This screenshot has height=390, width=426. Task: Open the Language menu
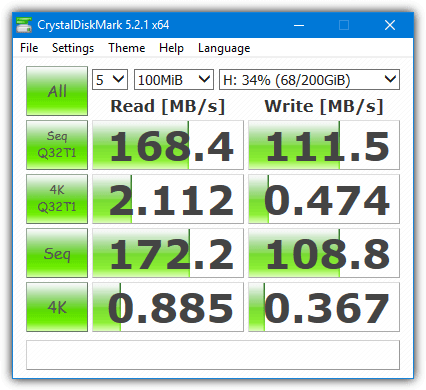point(224,48)
